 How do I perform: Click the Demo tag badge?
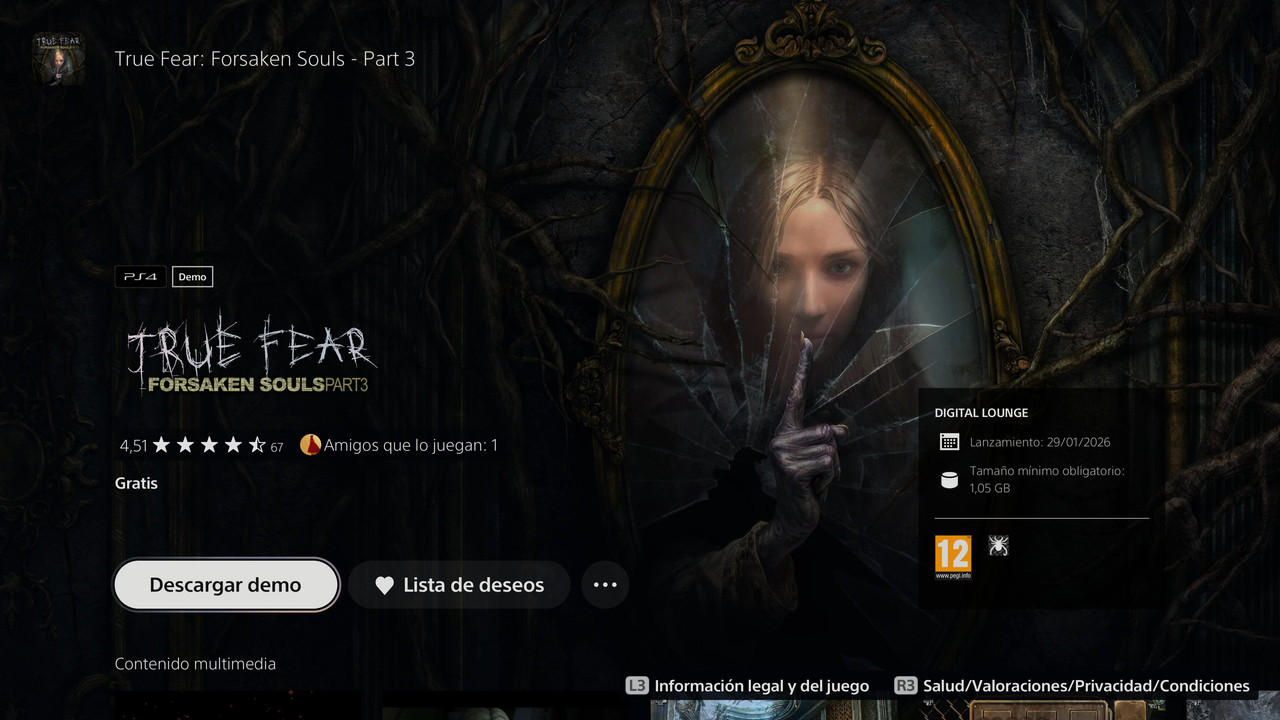[x=192, y=277]
